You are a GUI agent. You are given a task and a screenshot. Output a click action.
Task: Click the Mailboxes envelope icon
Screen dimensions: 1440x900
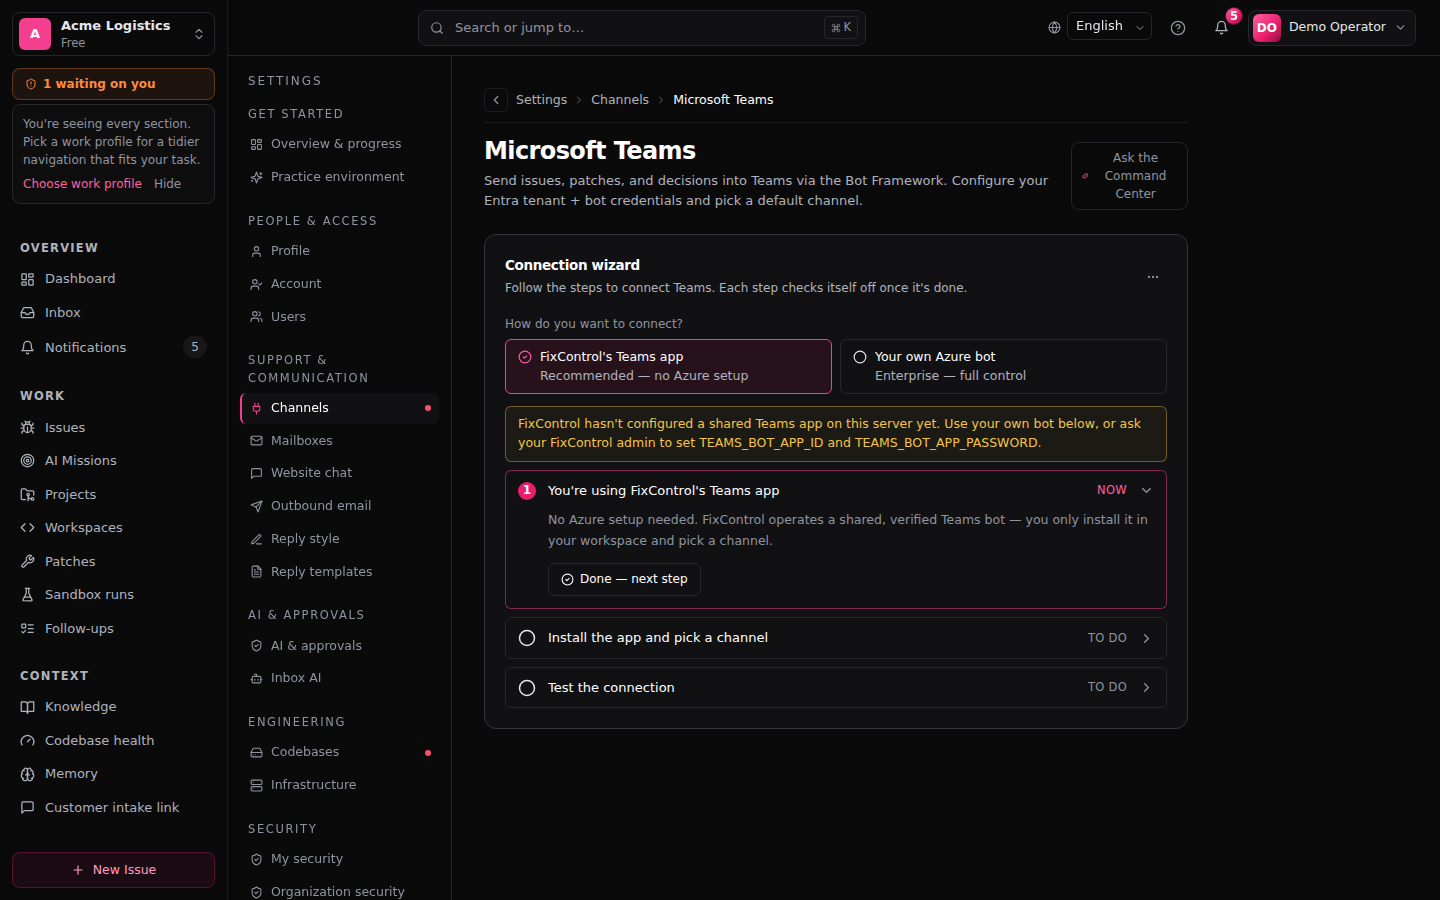tap(257, 441)
